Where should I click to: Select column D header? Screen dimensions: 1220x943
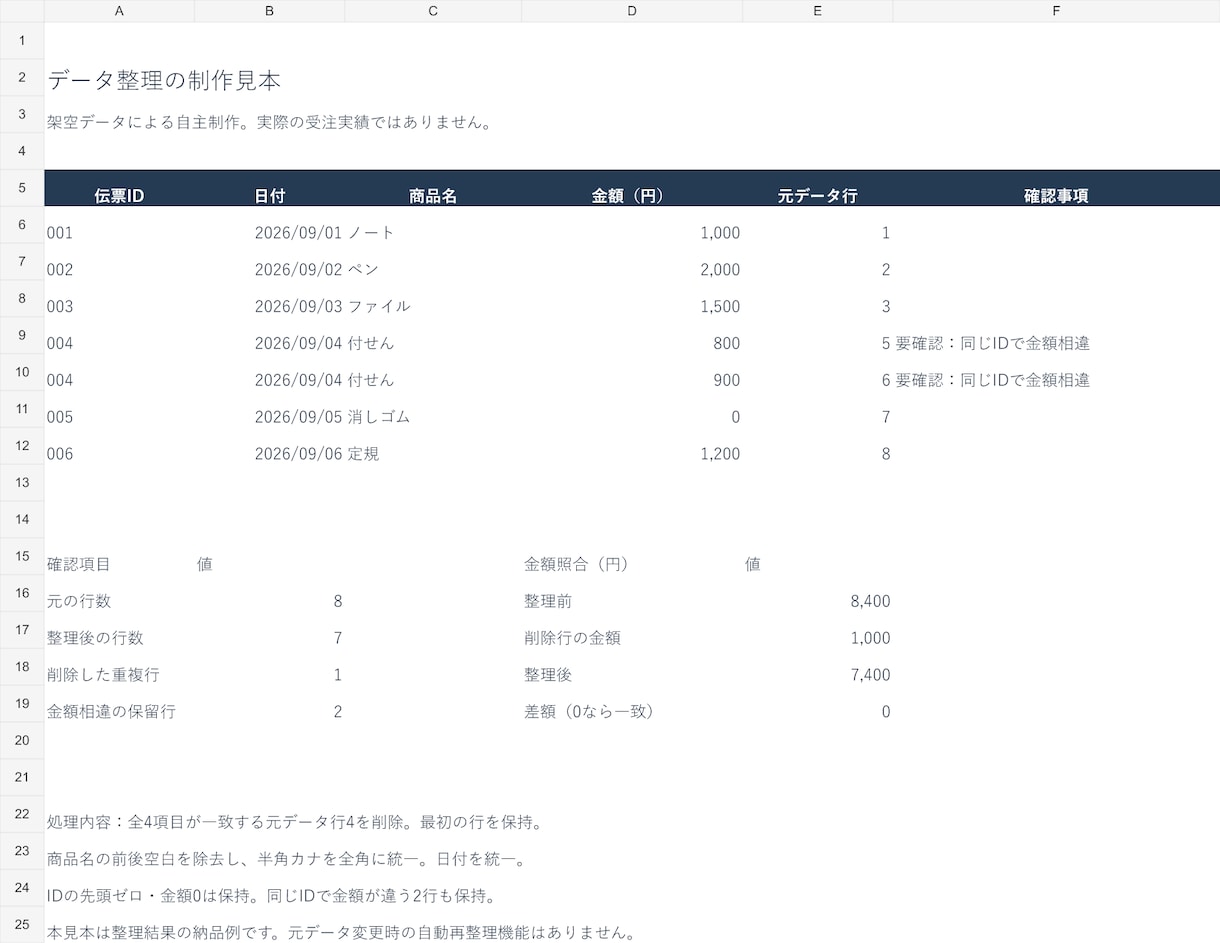[x=632, y=11]
